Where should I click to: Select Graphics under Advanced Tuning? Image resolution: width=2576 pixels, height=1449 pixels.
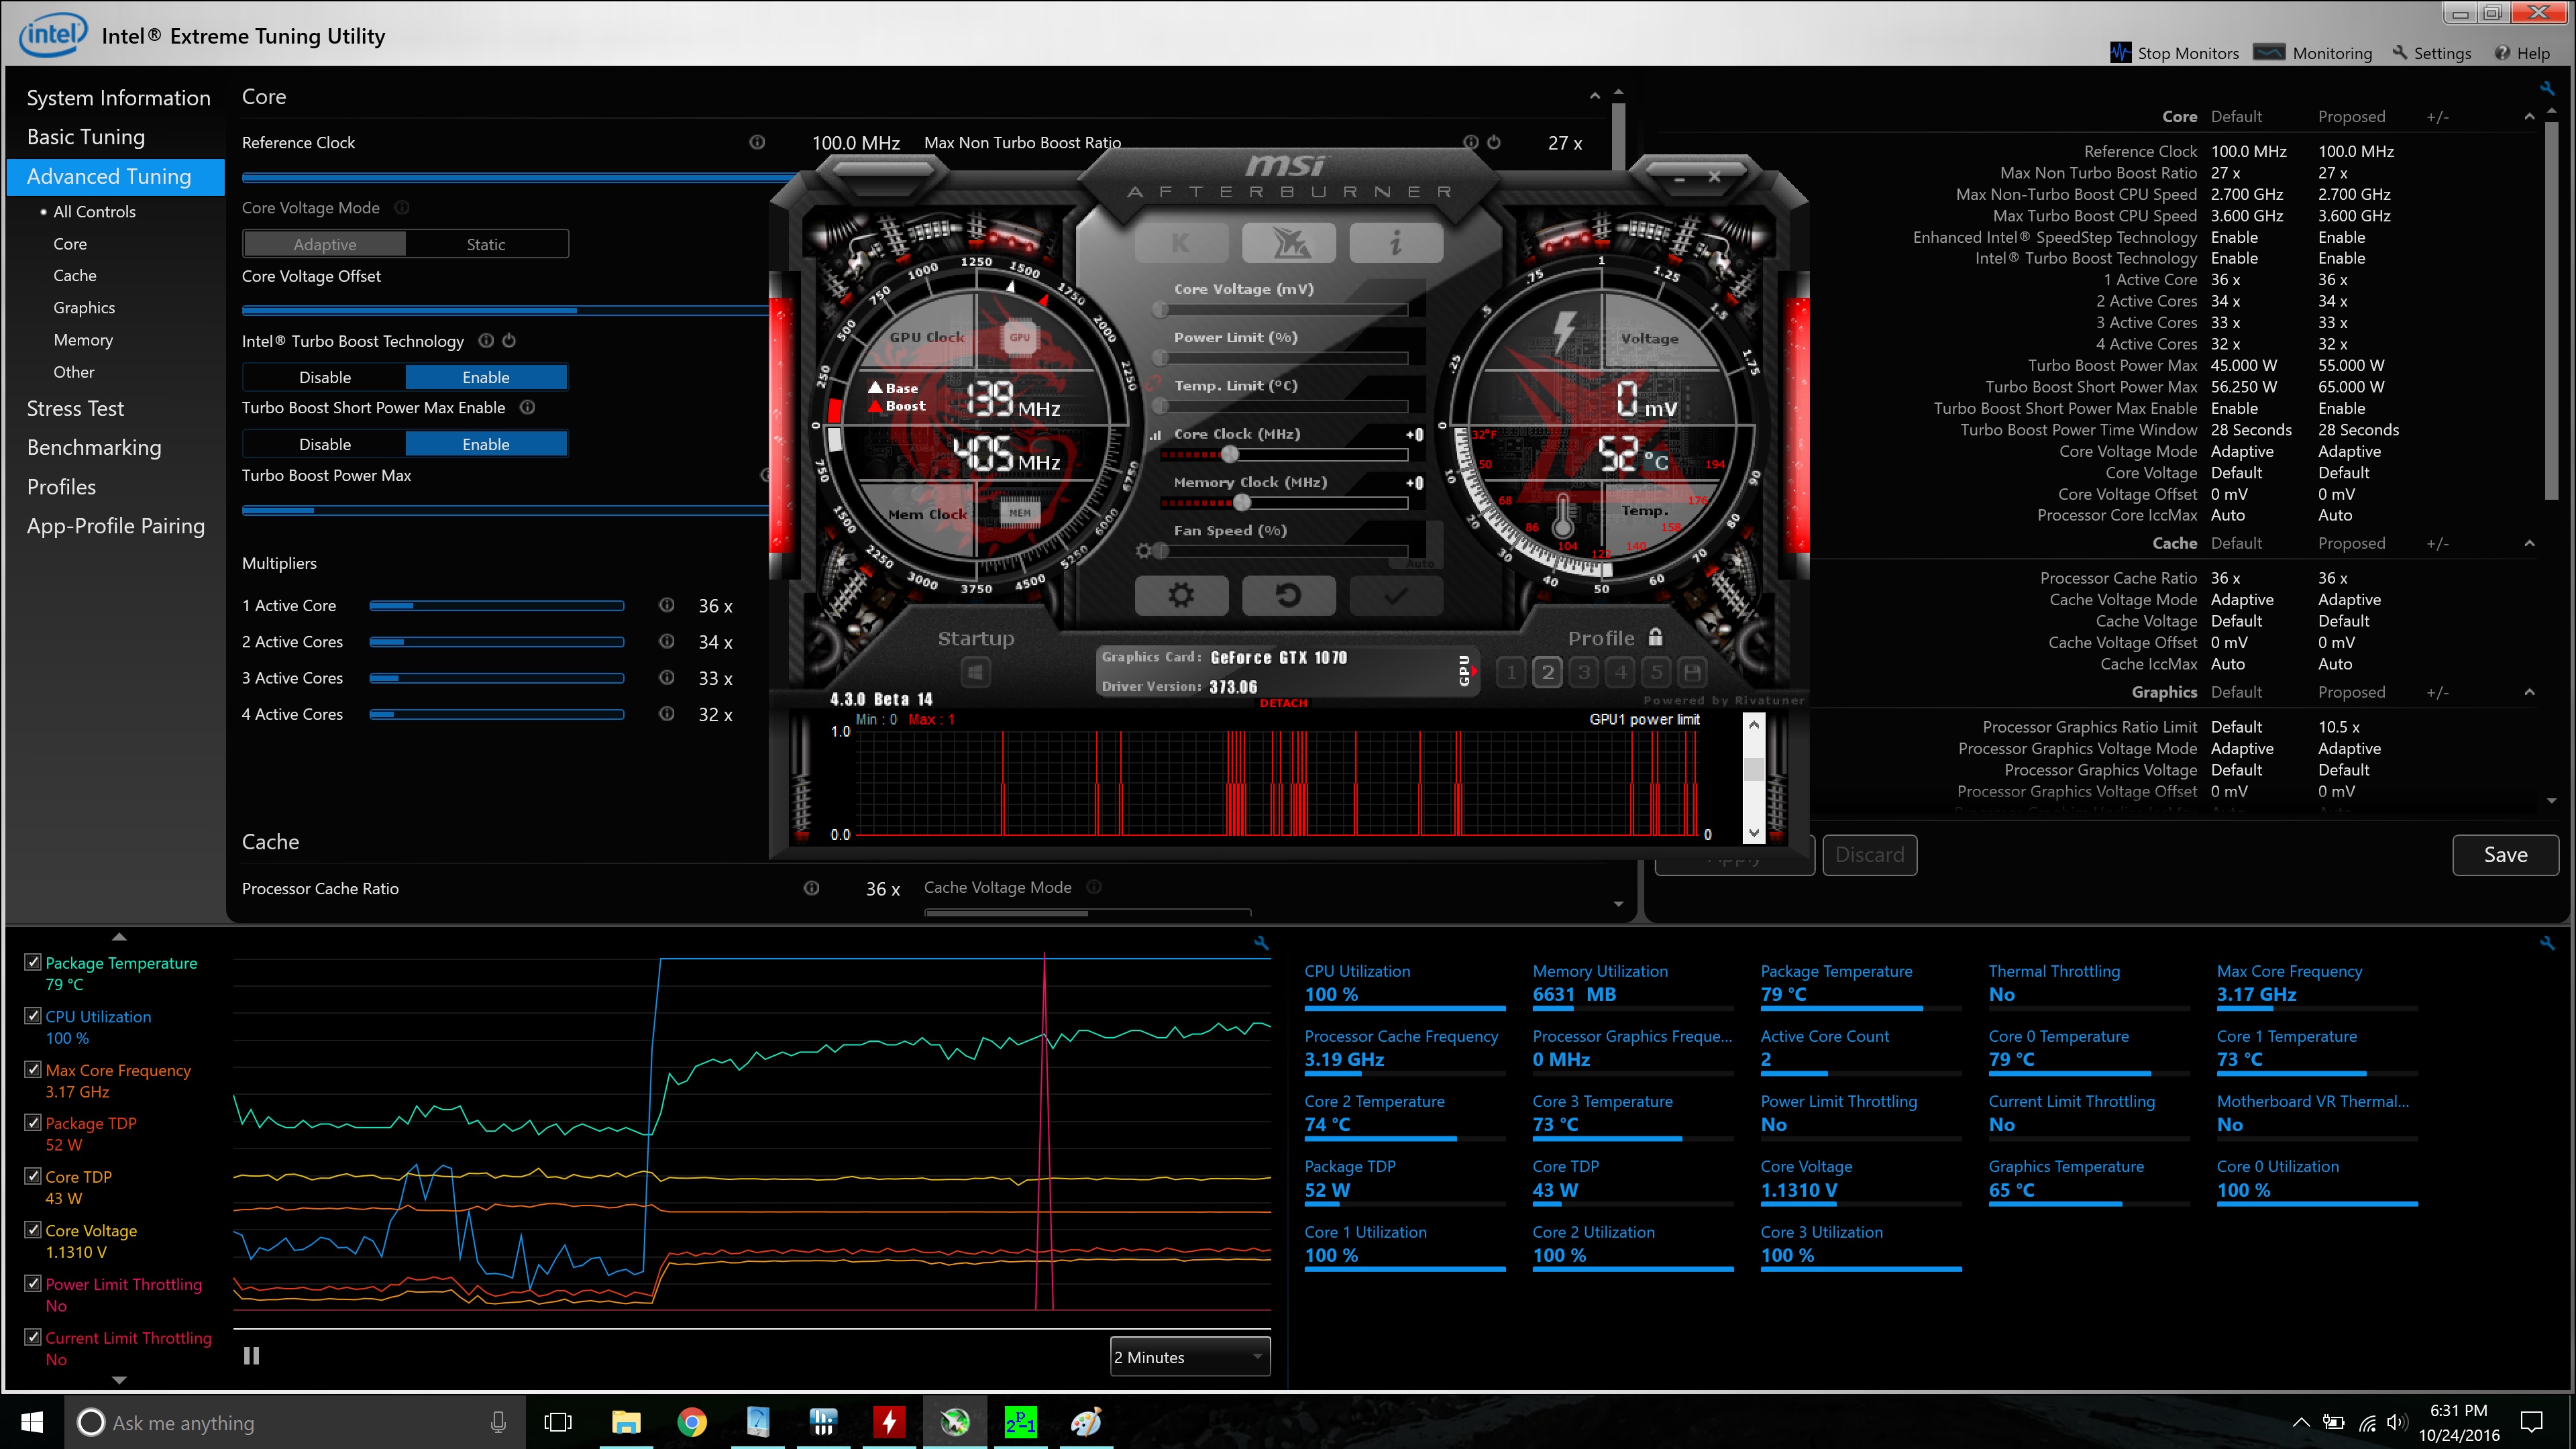(x=84, y=308)
